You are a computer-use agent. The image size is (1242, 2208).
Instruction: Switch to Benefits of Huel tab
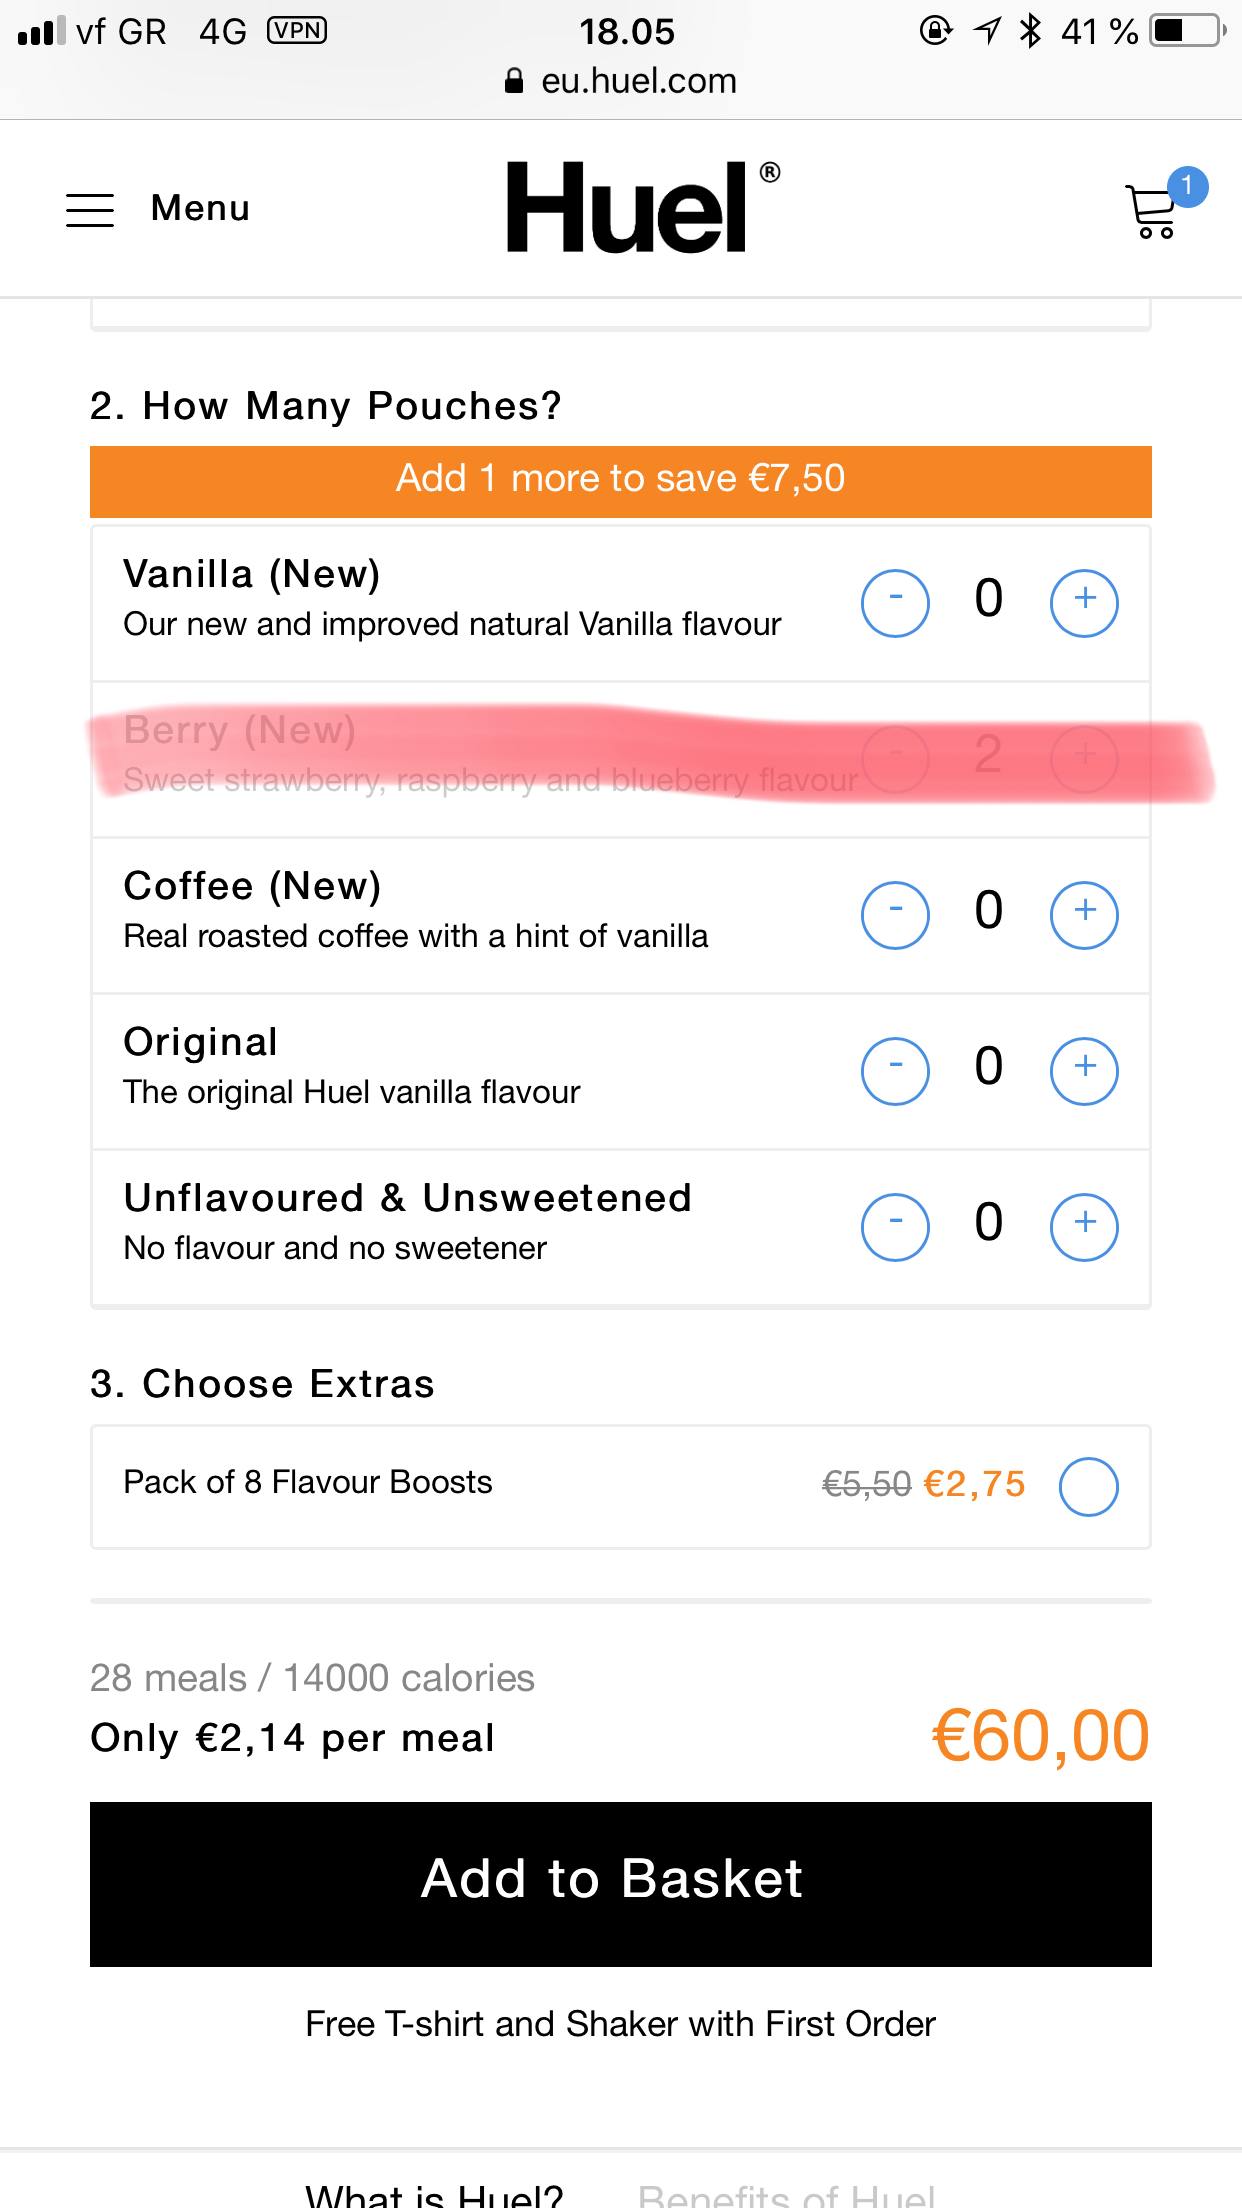787,2194
